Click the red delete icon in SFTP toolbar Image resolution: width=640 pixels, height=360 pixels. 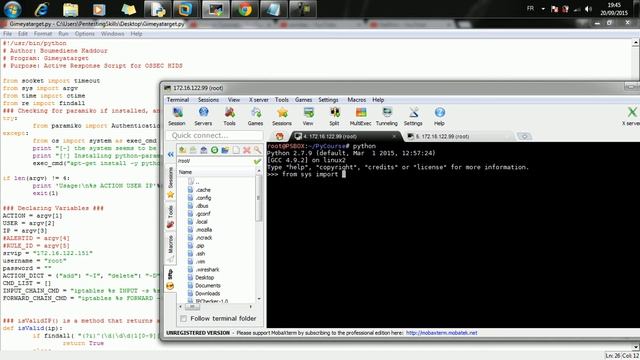(247, 150)
